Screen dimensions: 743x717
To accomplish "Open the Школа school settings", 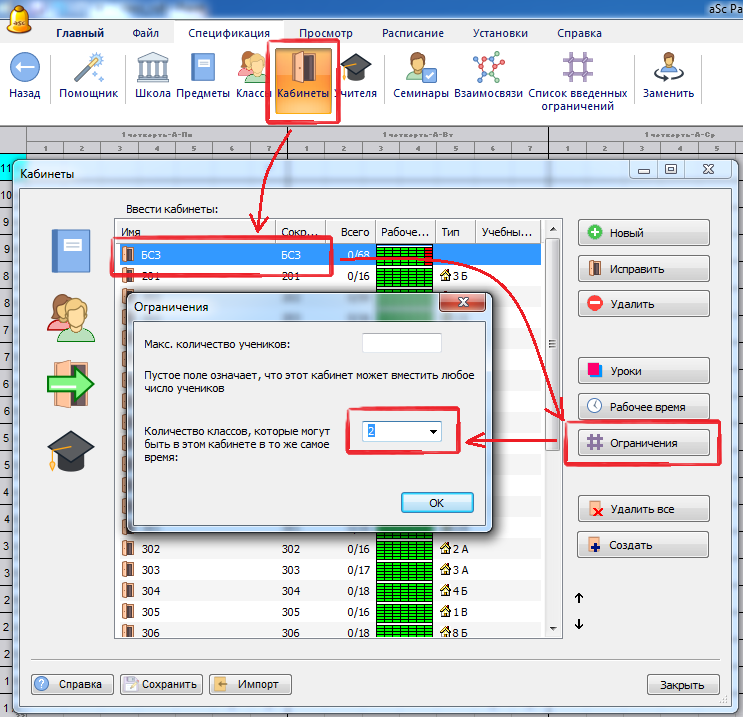I will [x=153, y=69].
